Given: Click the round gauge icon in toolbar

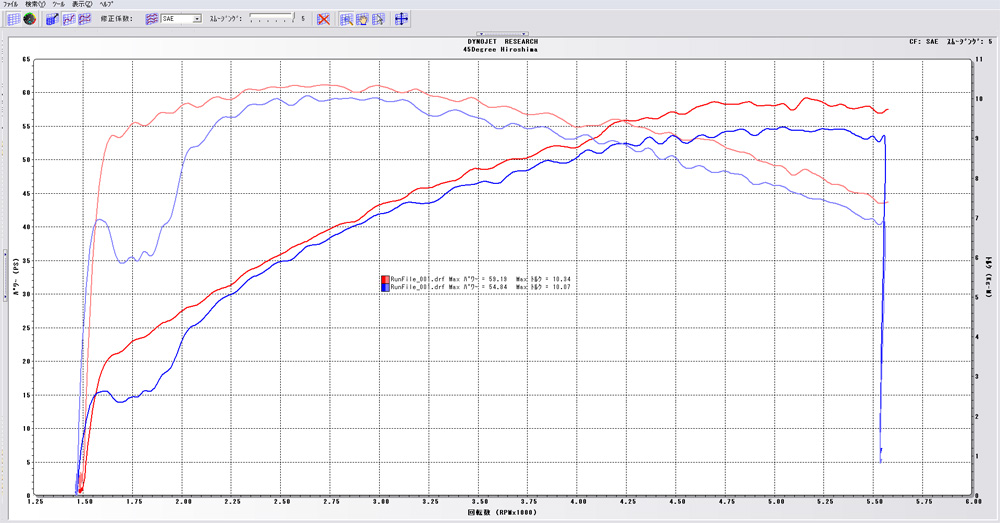Looking at the screenshot, I should [x=29, y=18].
